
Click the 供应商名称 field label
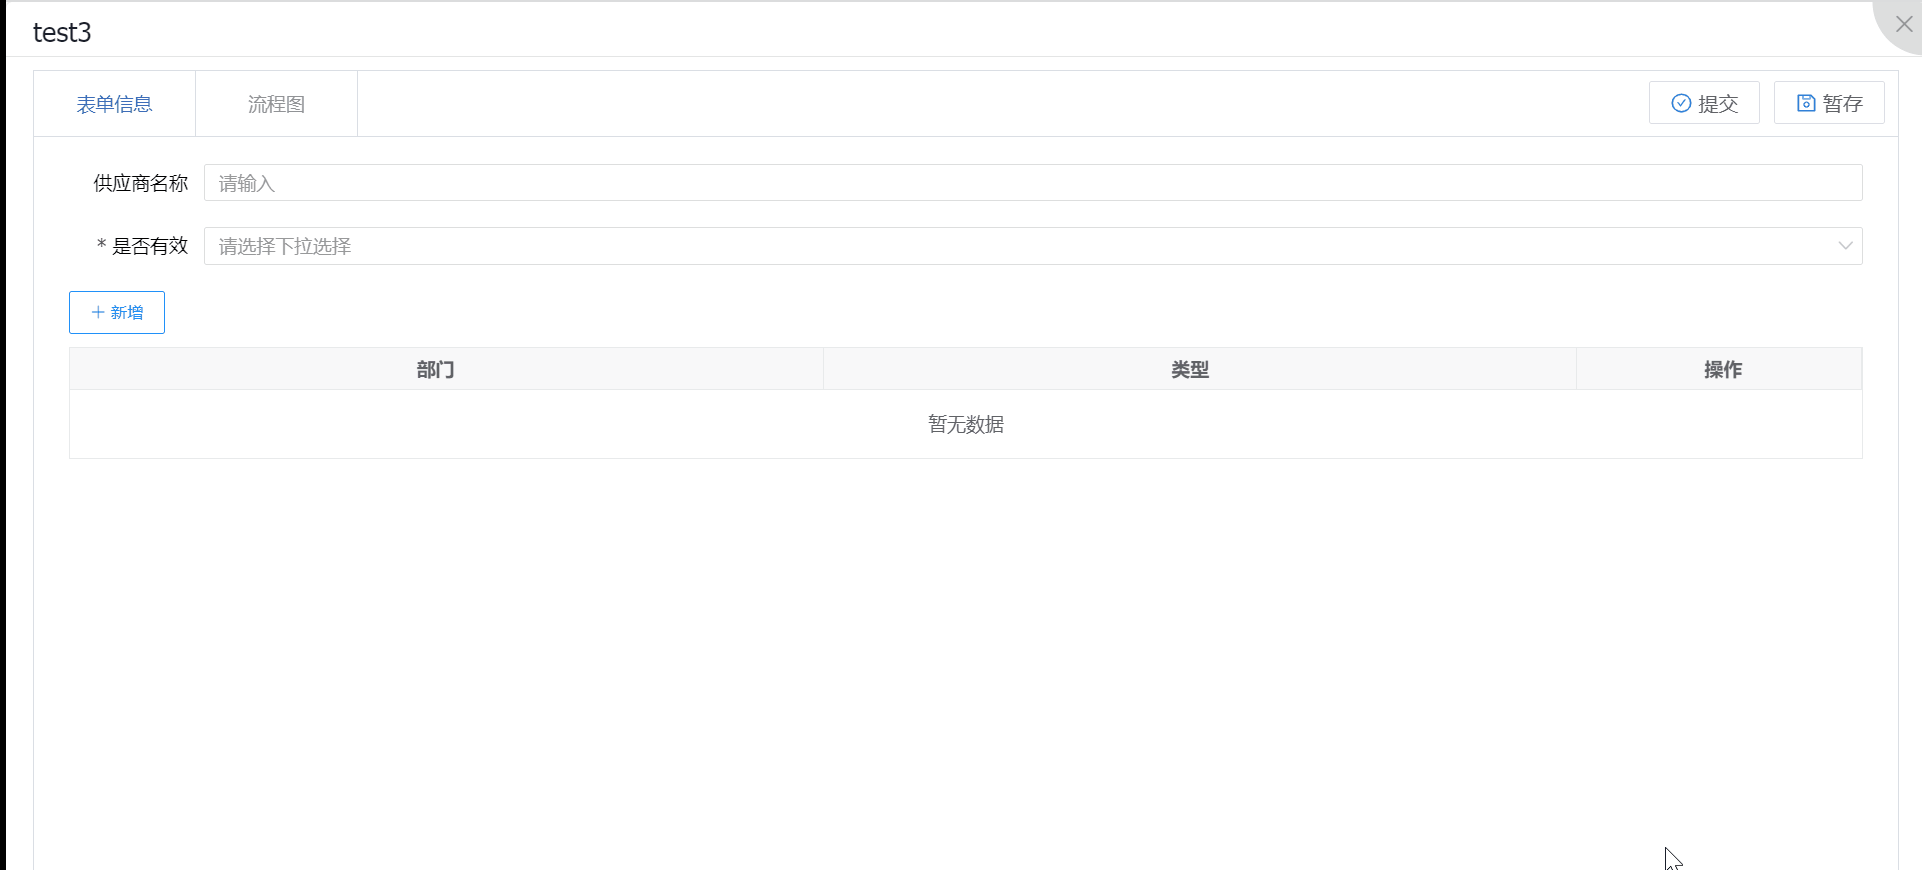click(140, 183)
